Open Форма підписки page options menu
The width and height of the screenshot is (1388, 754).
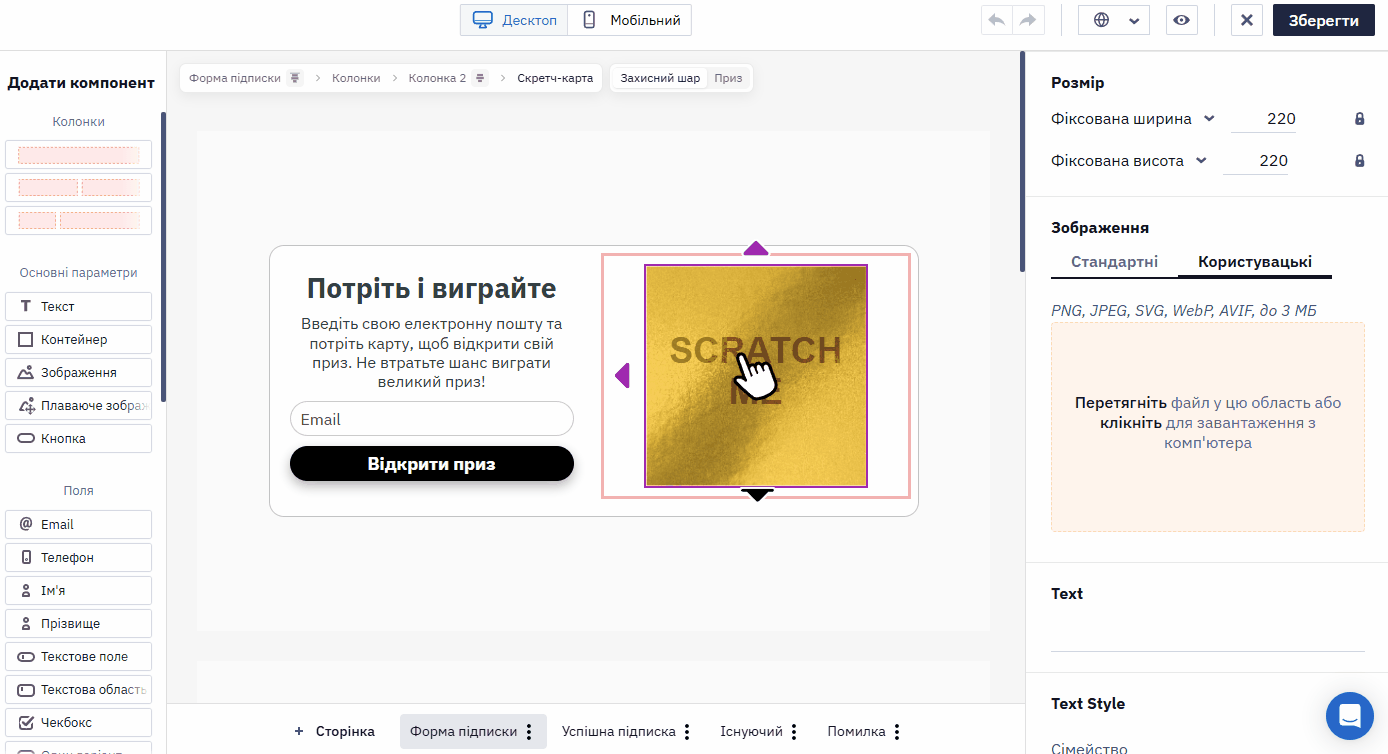coord(529,732)
